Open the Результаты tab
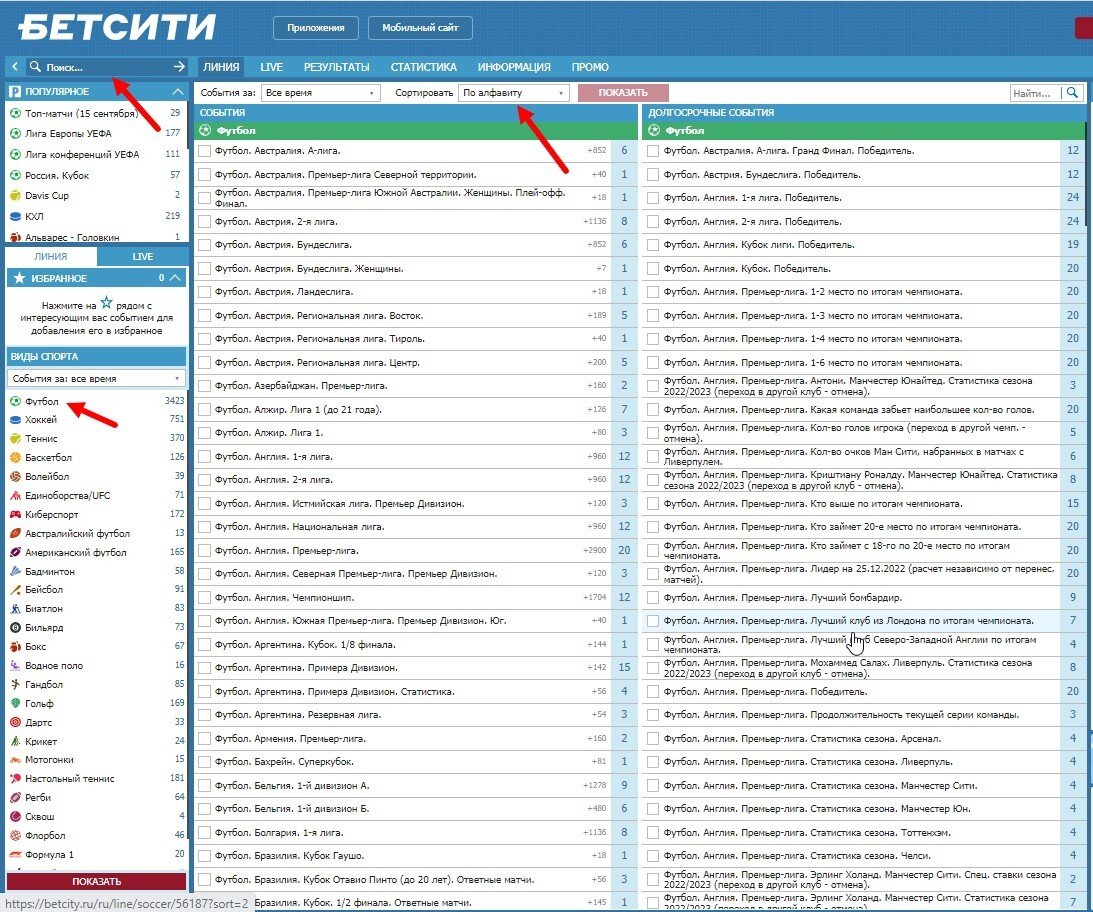1093x912 pixels. [337, 67]
